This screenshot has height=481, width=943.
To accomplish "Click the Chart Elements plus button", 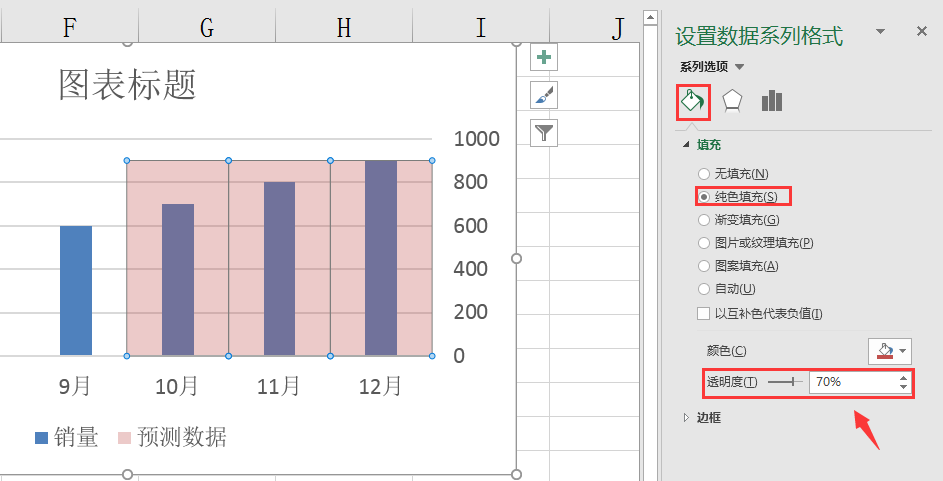I will coord(544,57).
